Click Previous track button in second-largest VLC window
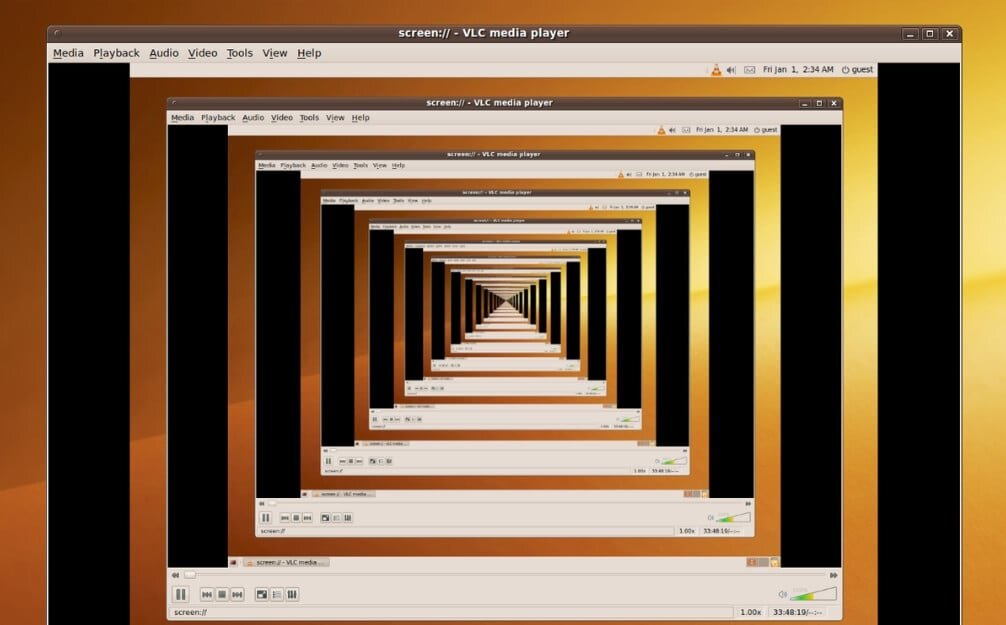The height and width of the screenshot is (625, 1006). [207, 595]
